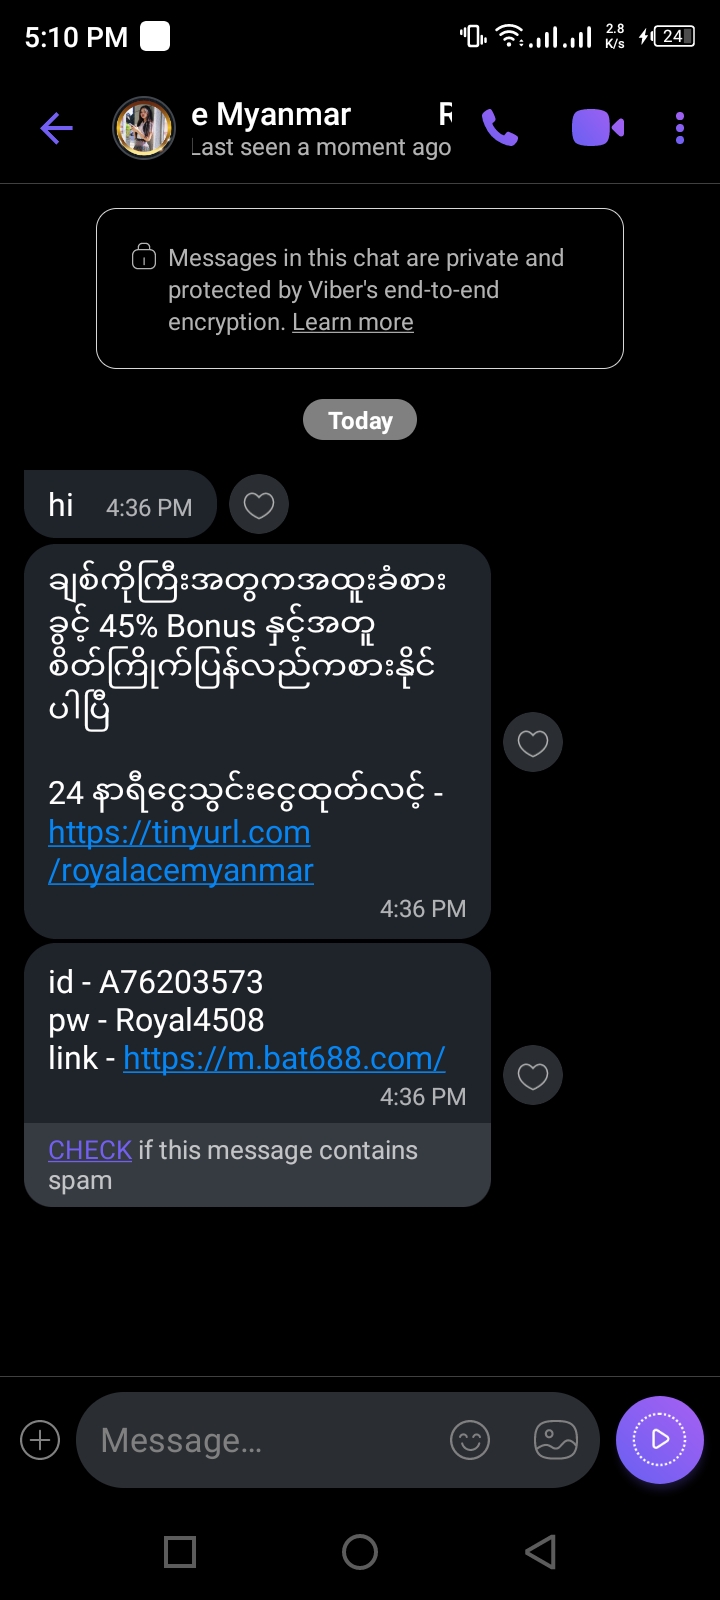Start a video call
The image size is (720, 1600).
pyautogui.click(x=597, y=128)
